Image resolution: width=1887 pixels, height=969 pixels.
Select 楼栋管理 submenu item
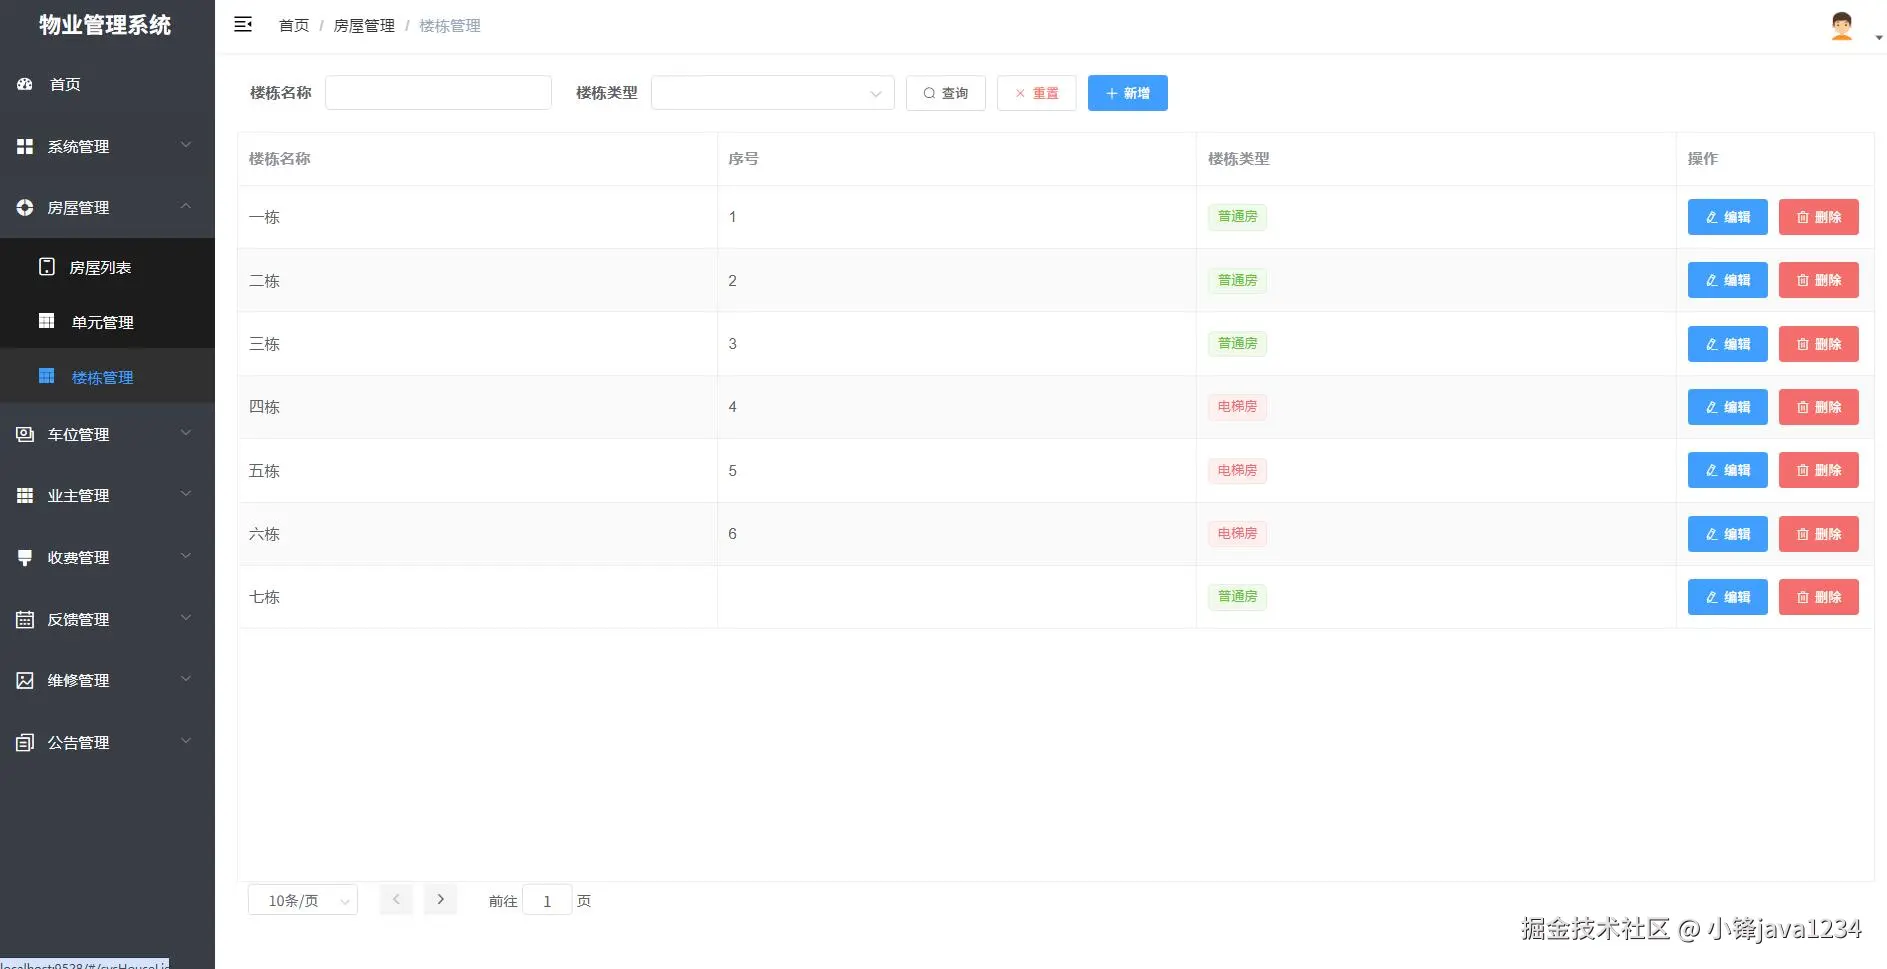(107, 377)
